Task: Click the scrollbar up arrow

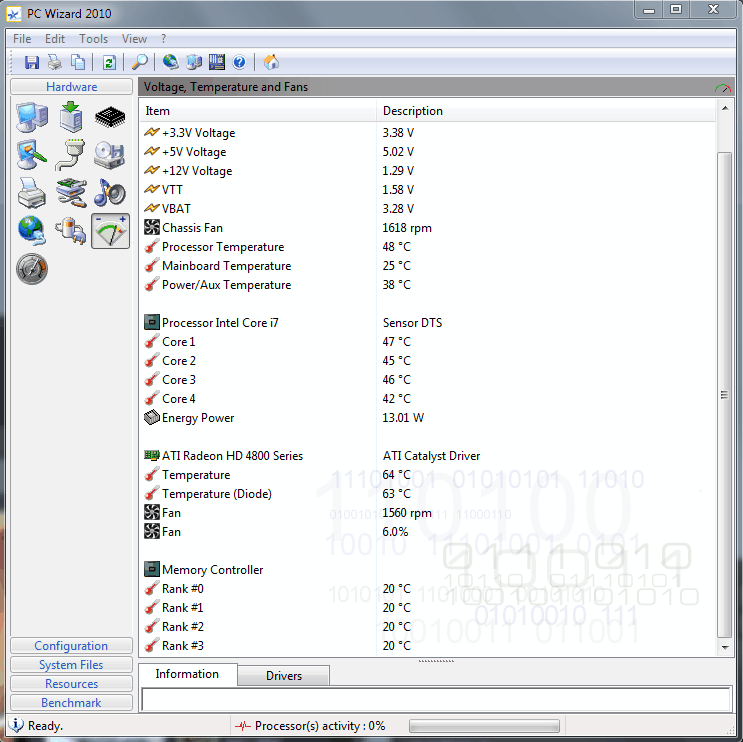Action: coord(725,109)
